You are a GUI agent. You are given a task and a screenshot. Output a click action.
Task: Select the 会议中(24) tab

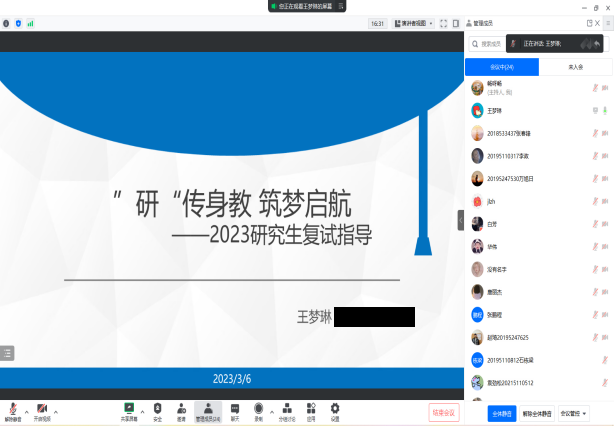tap(503, 67)
